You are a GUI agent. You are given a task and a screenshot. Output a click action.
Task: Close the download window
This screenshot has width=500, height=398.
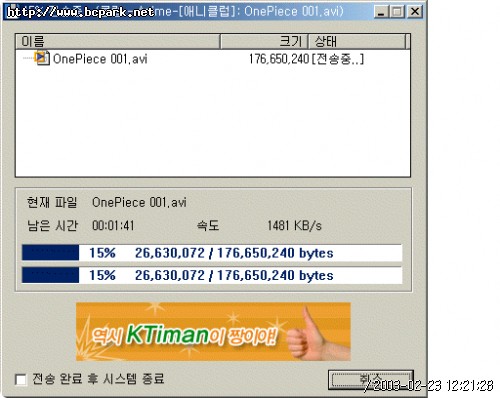[x=415, y=12]
